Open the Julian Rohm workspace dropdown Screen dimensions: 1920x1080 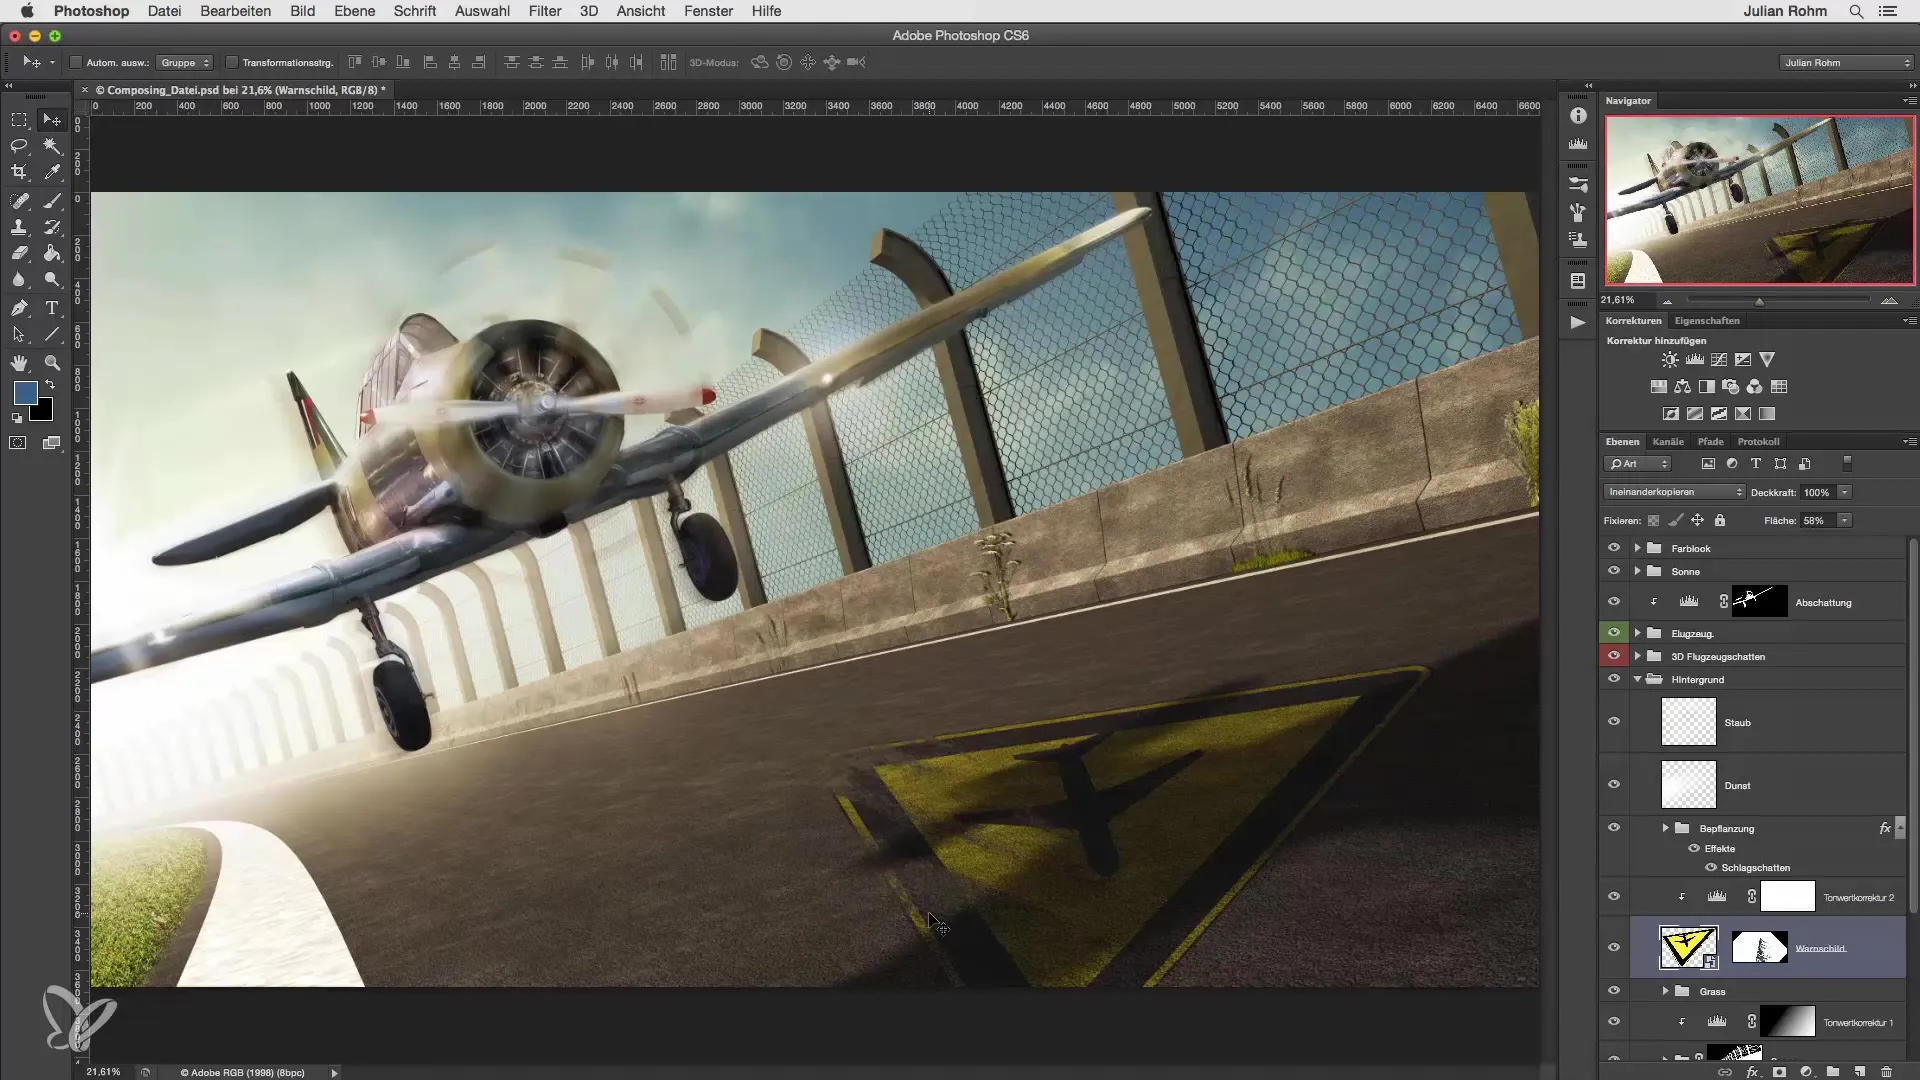tap(1847, 62)
